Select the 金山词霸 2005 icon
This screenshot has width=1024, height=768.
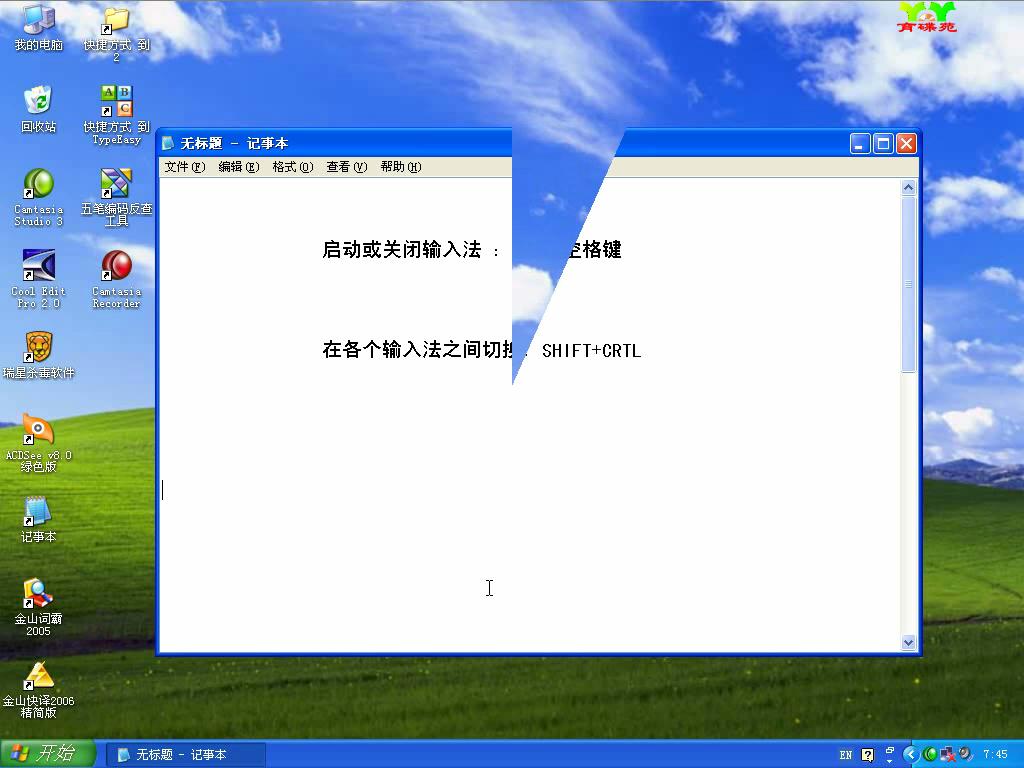tap(39, 607)
